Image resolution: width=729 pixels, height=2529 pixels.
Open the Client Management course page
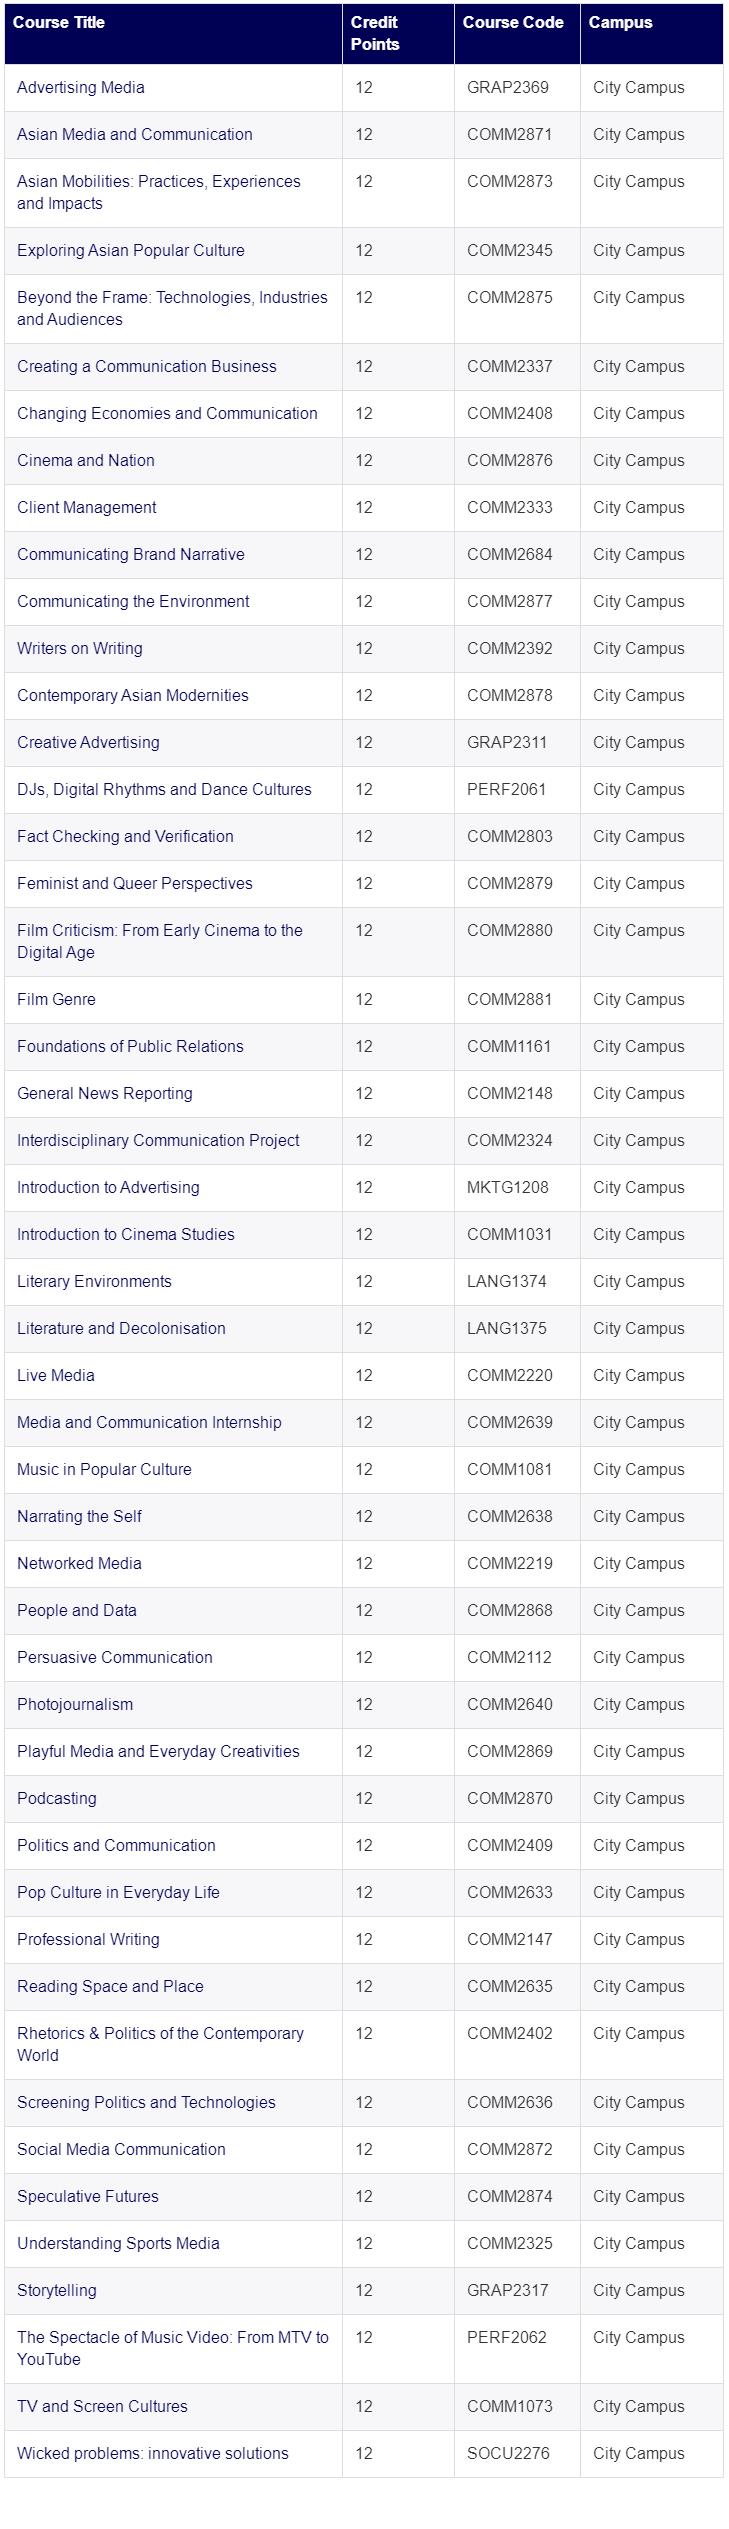[x=87, y=508]
